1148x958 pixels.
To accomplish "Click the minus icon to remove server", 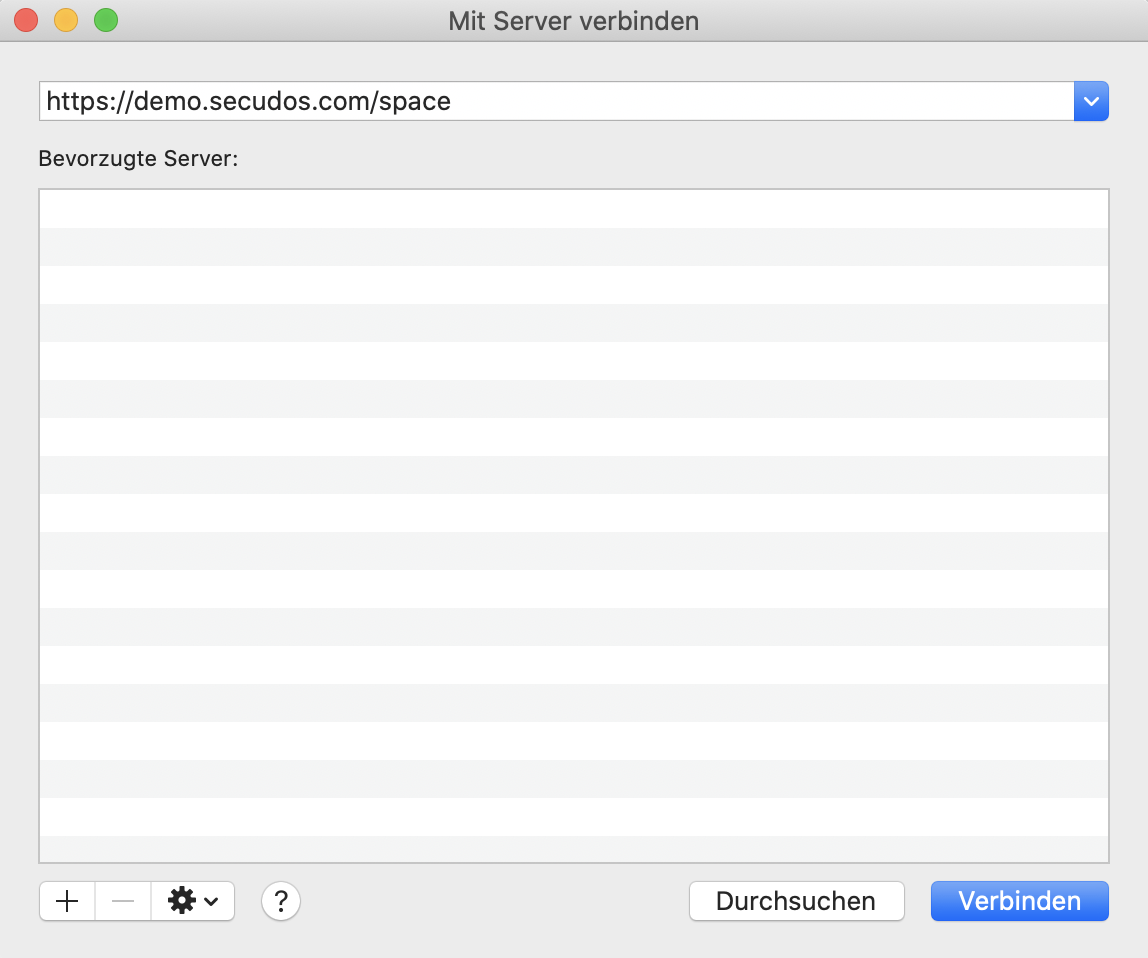I will pos(122,901).
